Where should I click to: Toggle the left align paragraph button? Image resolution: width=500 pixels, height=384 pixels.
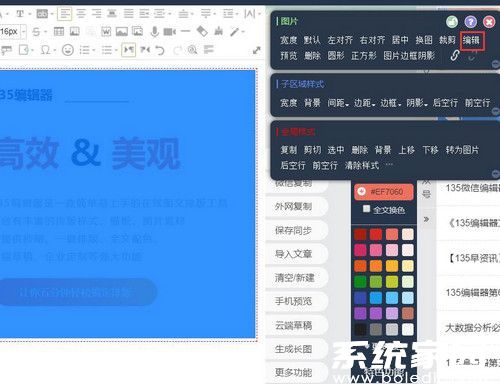(x=65, y=14)
